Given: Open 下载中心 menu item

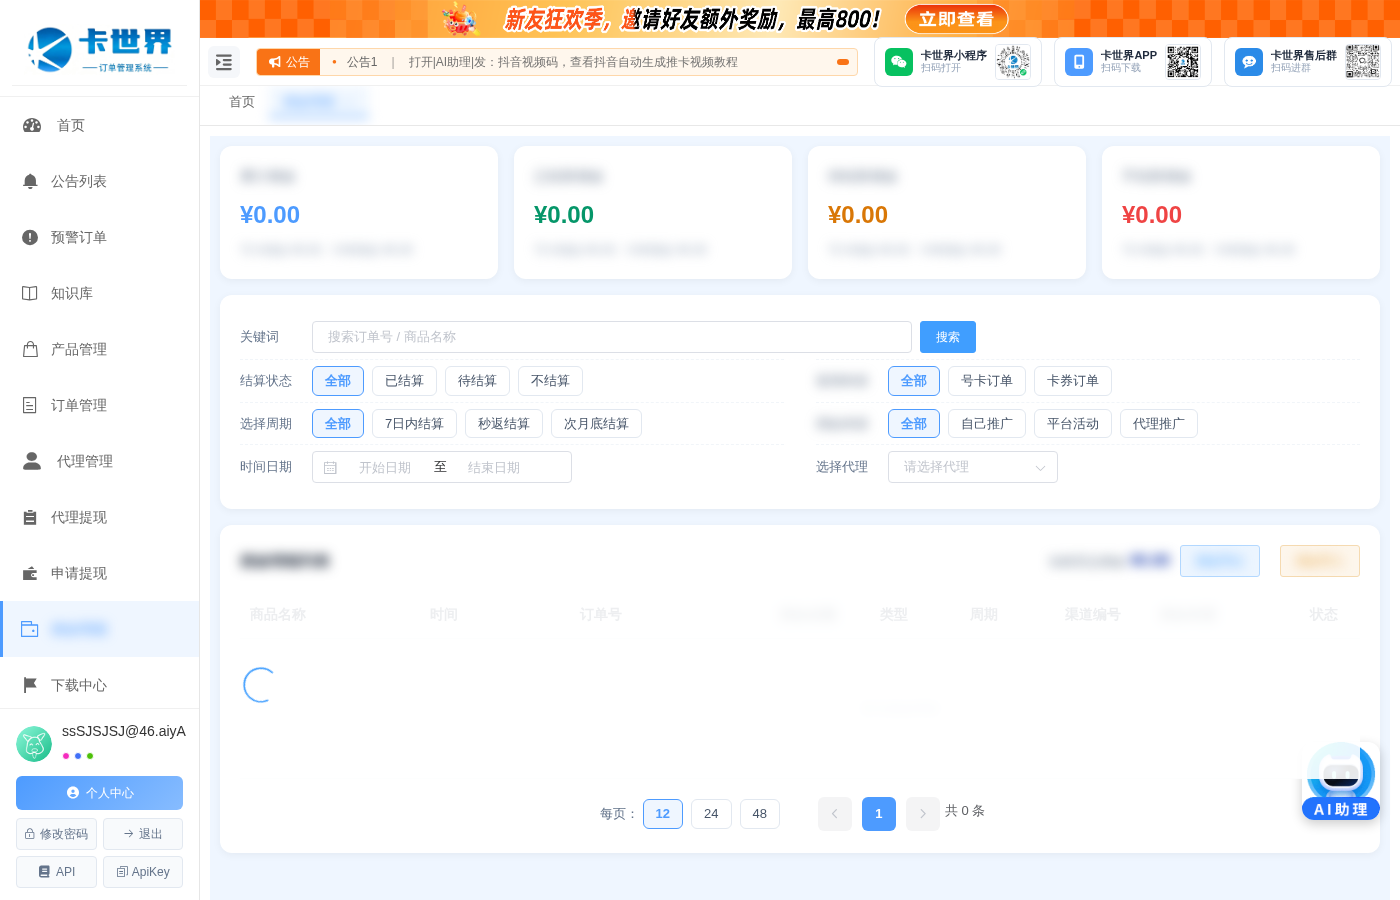Looking at the screenshot, I should [100, 685].
